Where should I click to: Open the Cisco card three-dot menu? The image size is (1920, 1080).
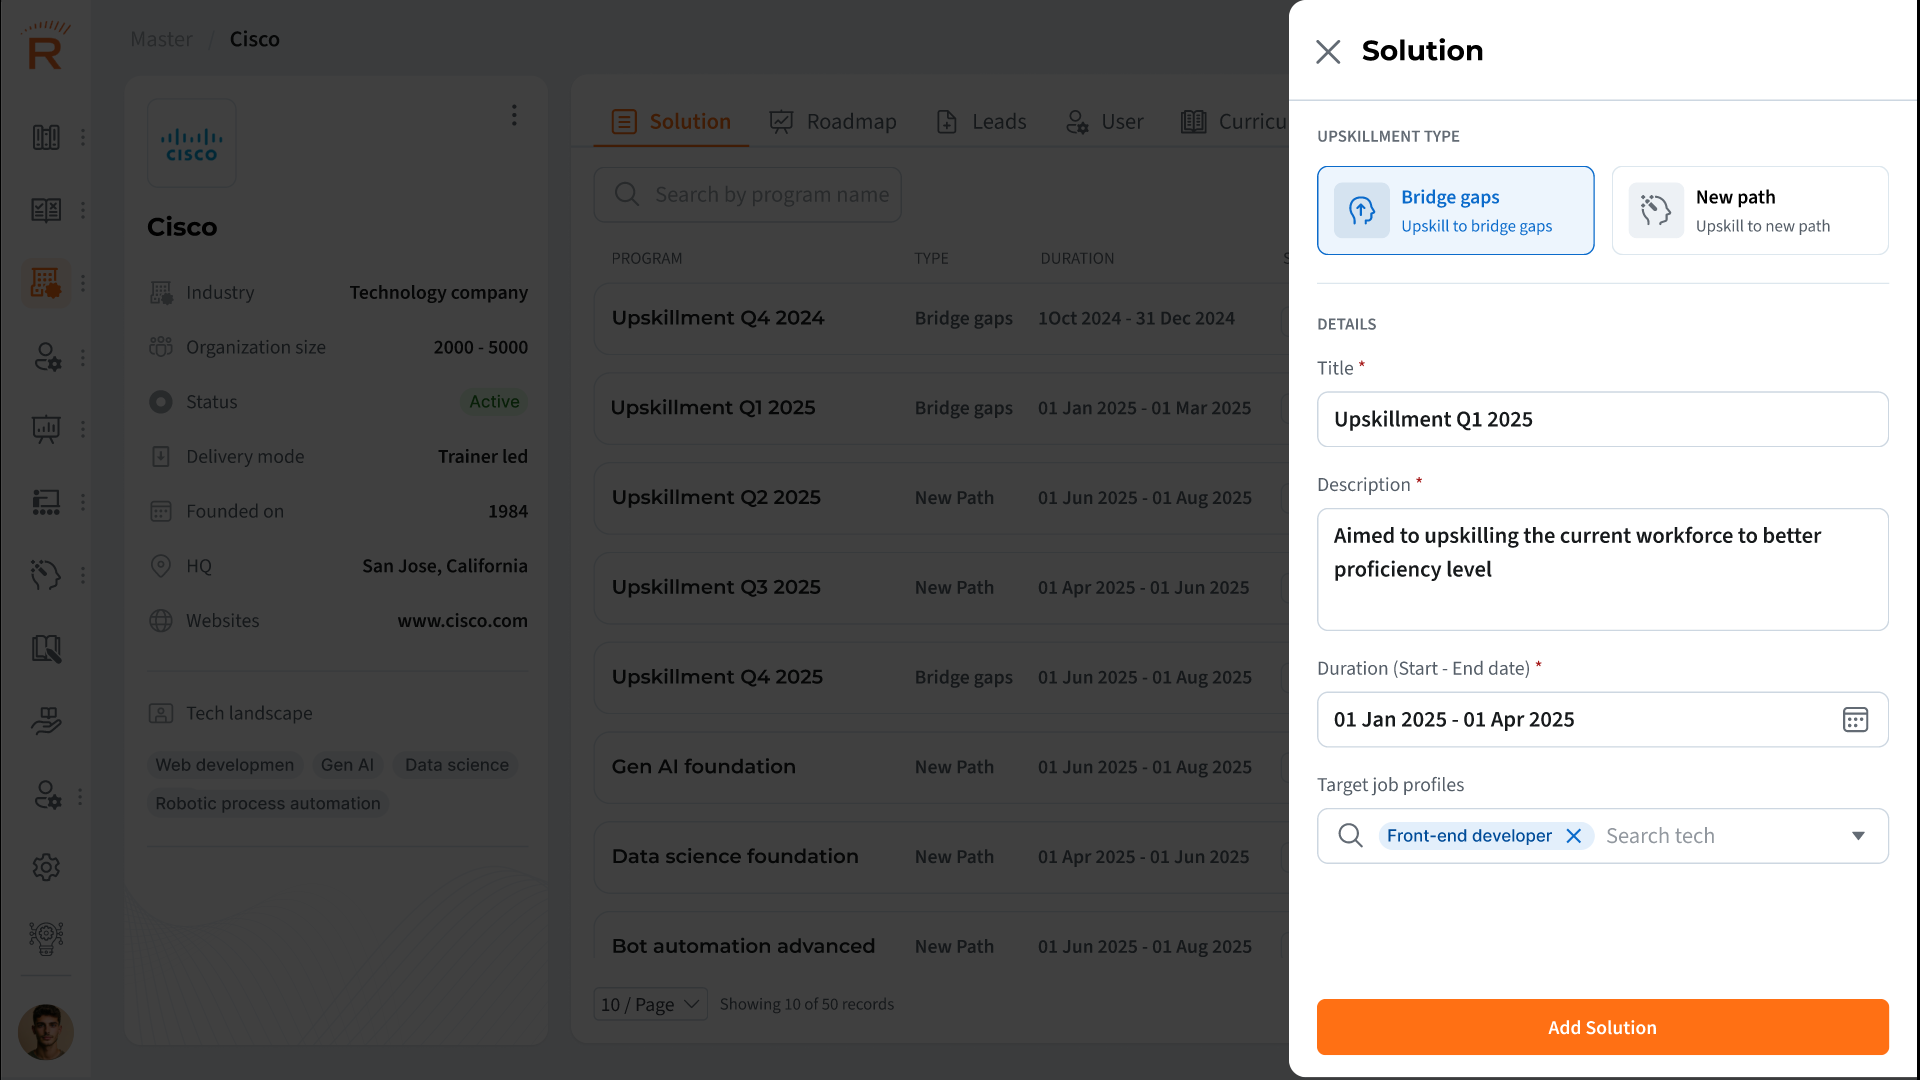click(x=514, y=115)
